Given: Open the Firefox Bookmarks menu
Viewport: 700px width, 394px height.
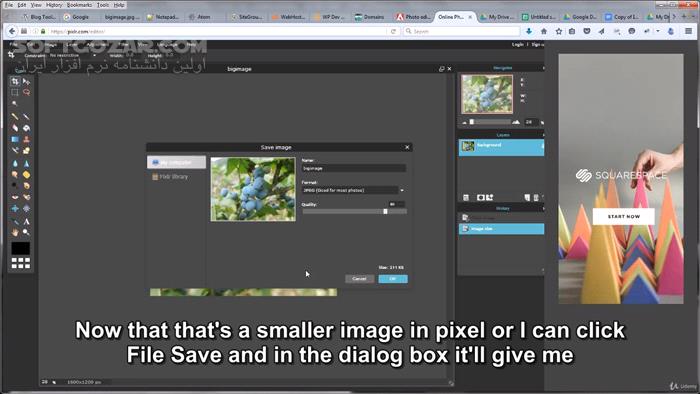Looking at the screenshot, I should coord(79,5).
